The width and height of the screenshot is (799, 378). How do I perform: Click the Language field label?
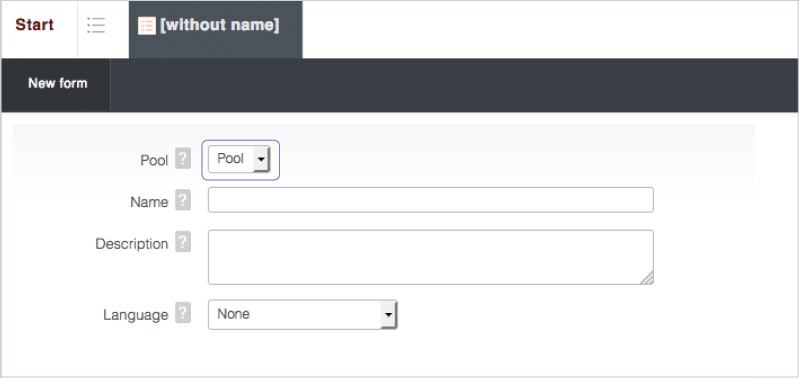click(136, 315)
